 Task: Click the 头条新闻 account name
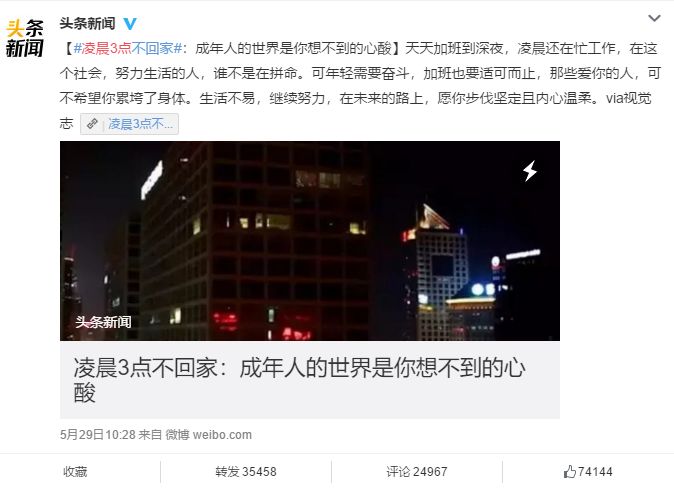coord(87,23)
